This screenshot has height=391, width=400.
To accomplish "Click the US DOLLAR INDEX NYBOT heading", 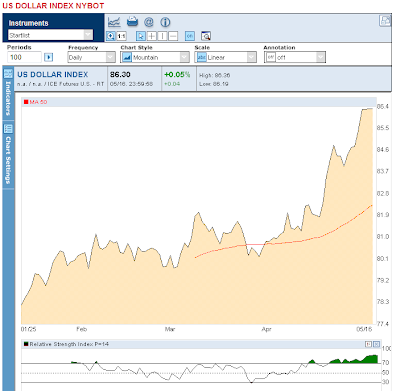I will click(x=53, y=6).
